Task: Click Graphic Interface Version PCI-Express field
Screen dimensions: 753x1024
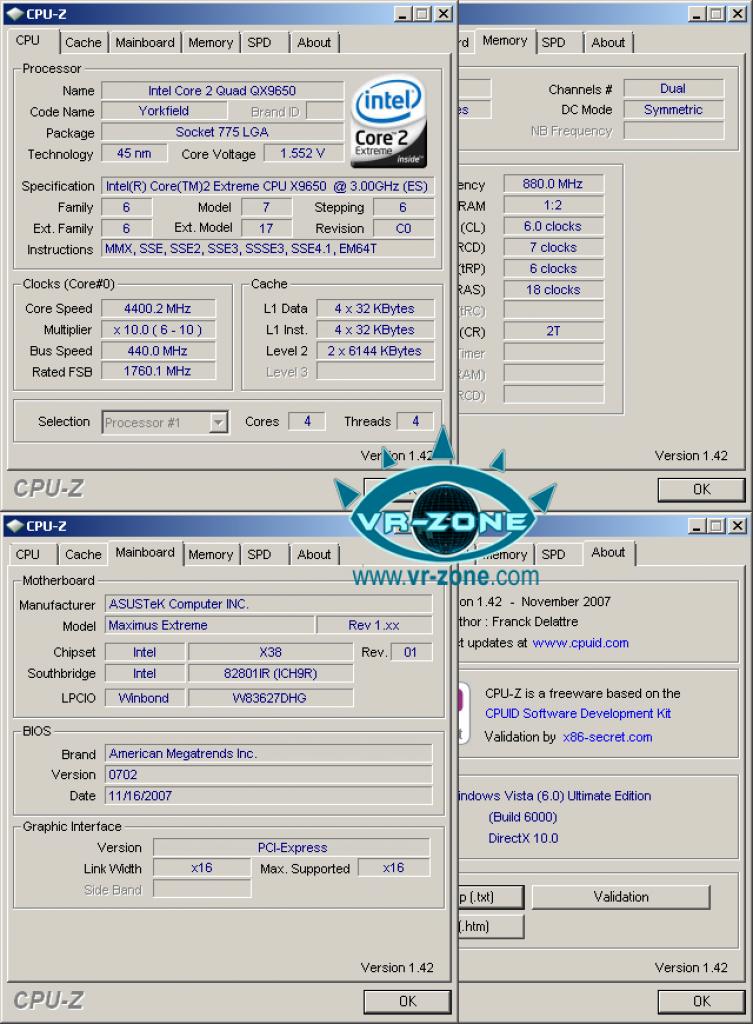Action: pyautogui.click(x=291, y=848)
